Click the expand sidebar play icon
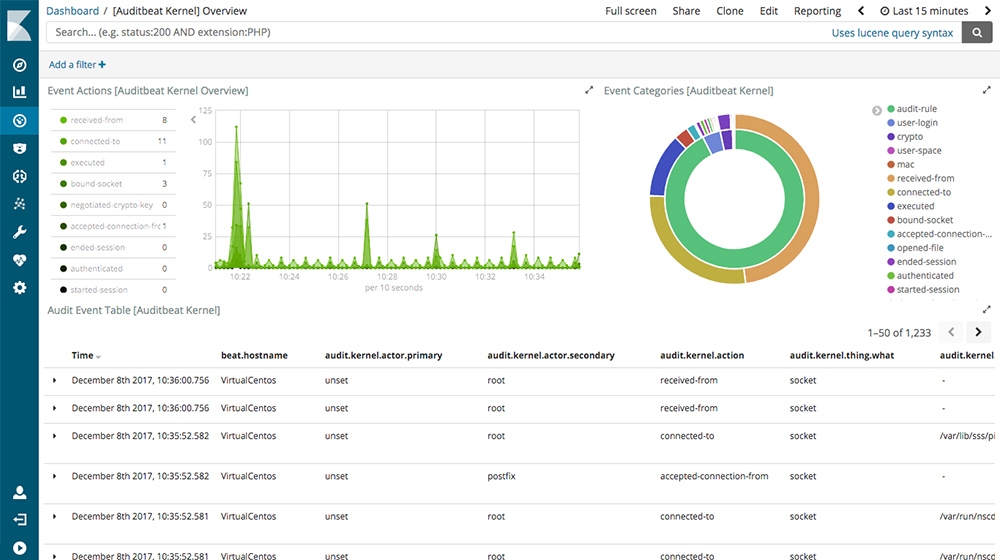The image size is (1000, 560). [x=20, y=548]
